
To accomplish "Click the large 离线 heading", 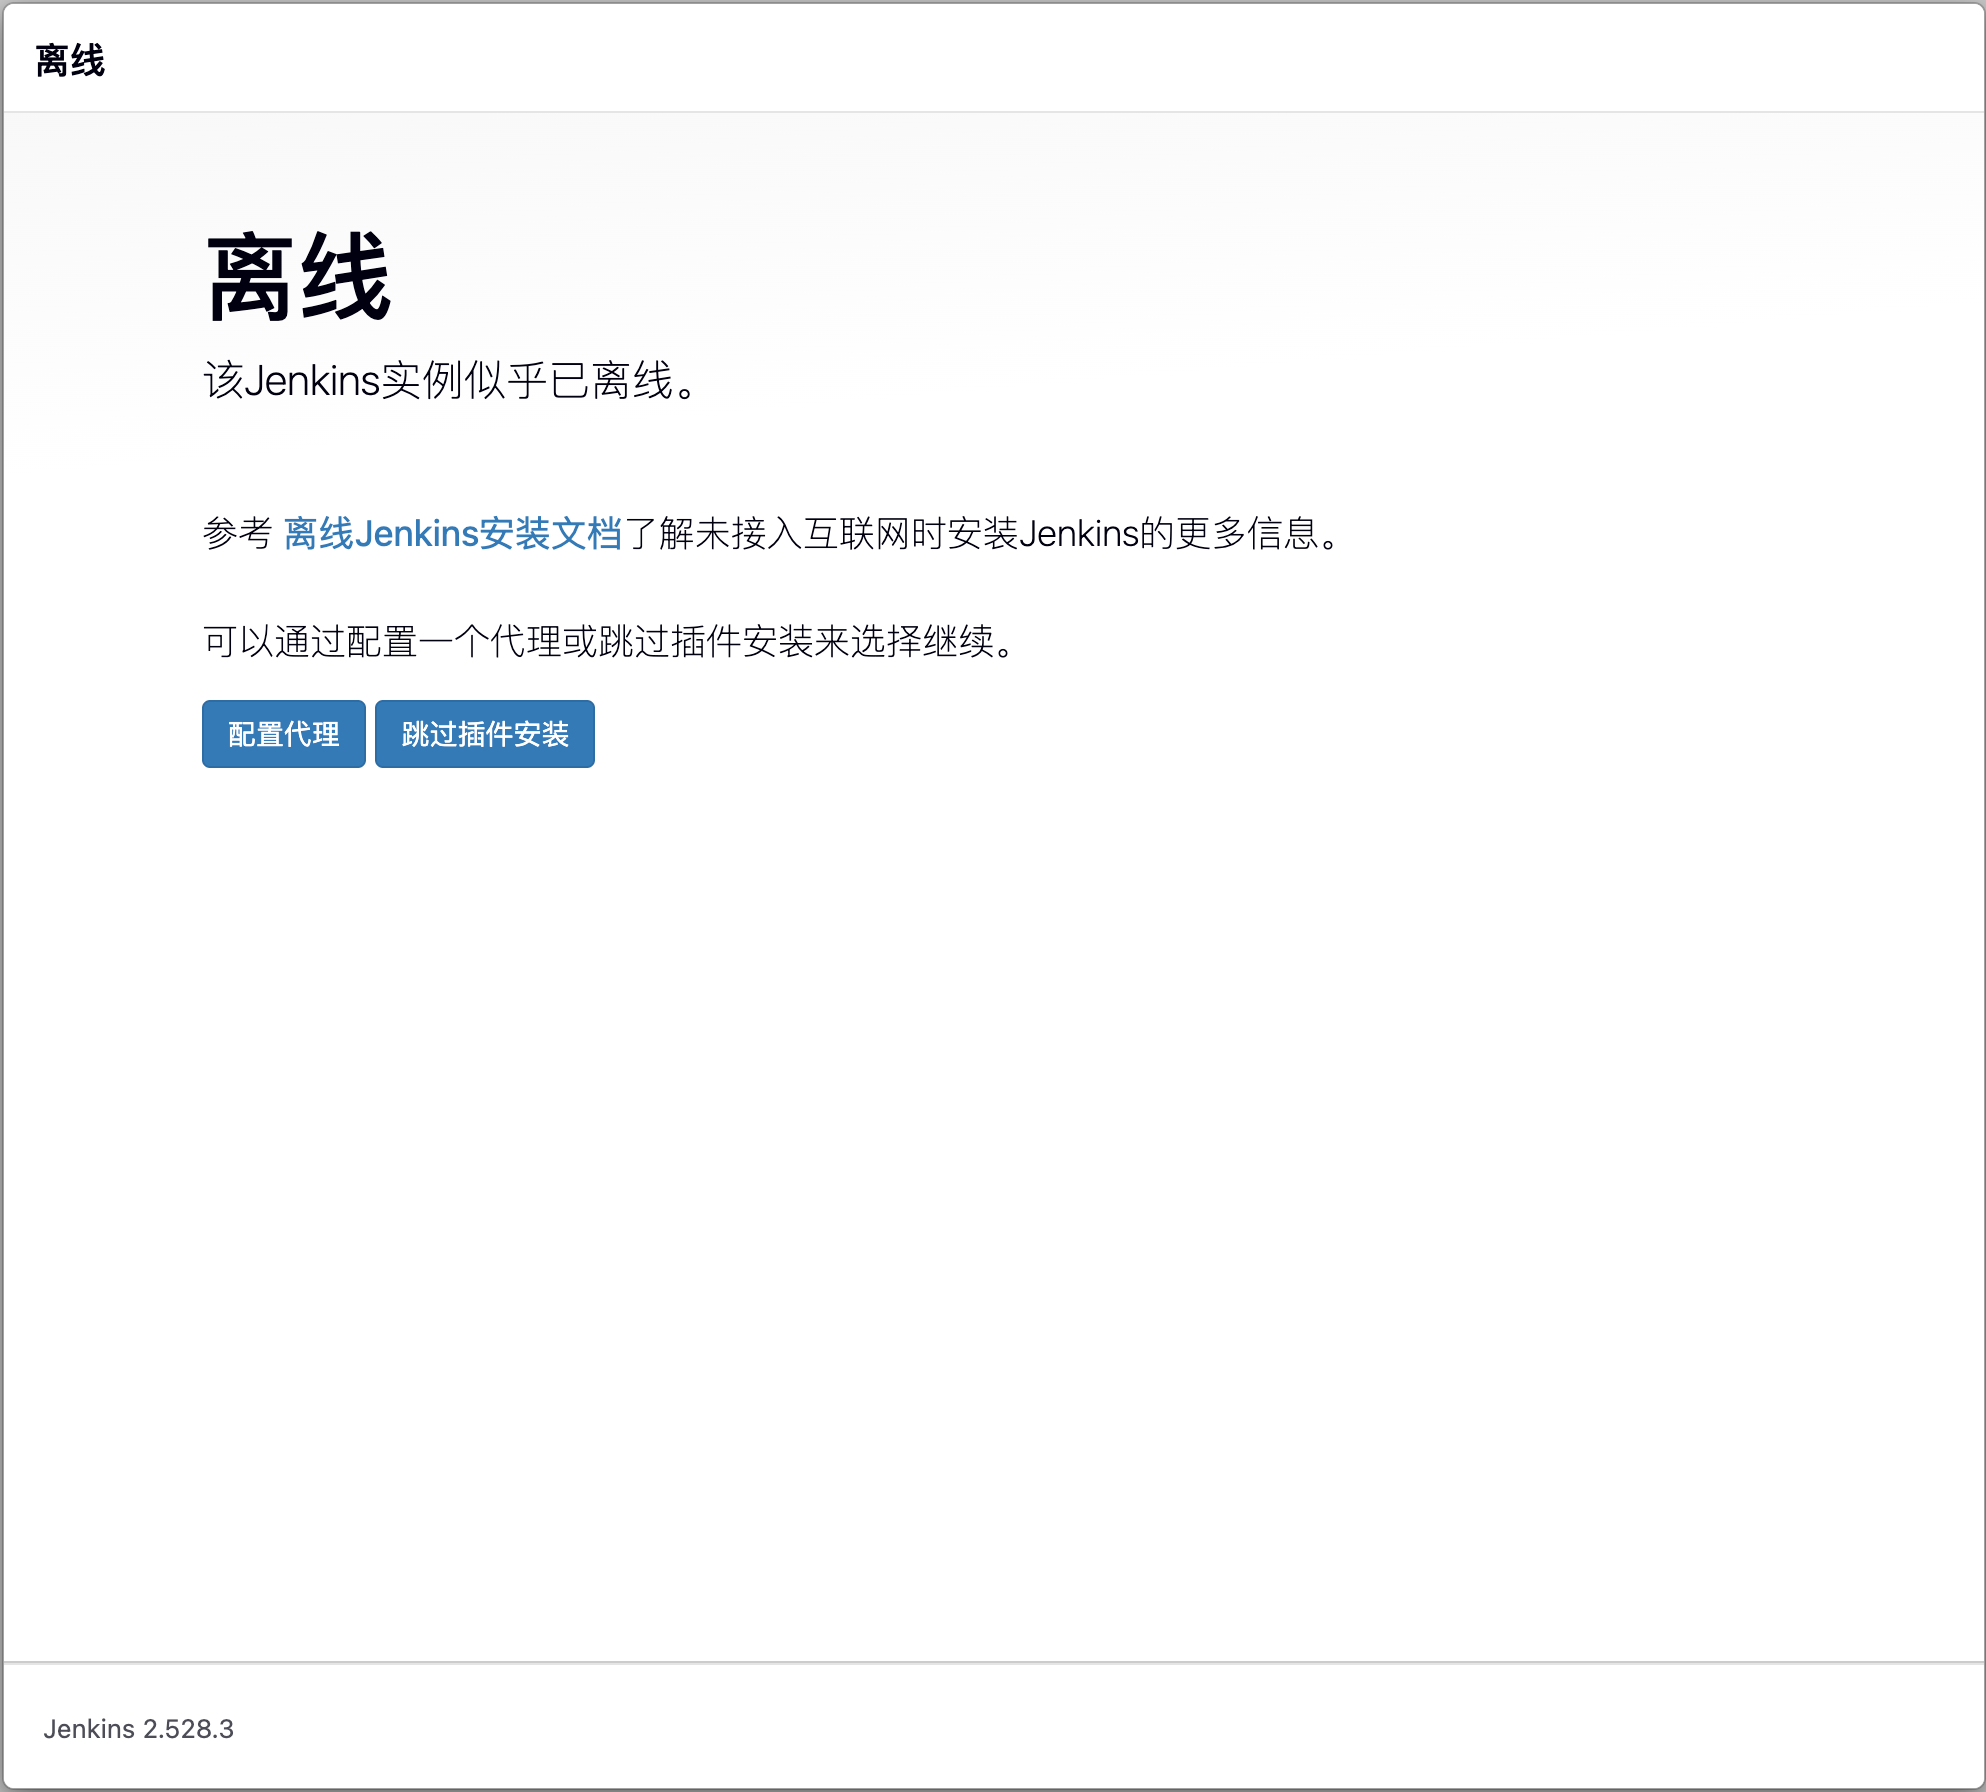I will click(298, 278).
